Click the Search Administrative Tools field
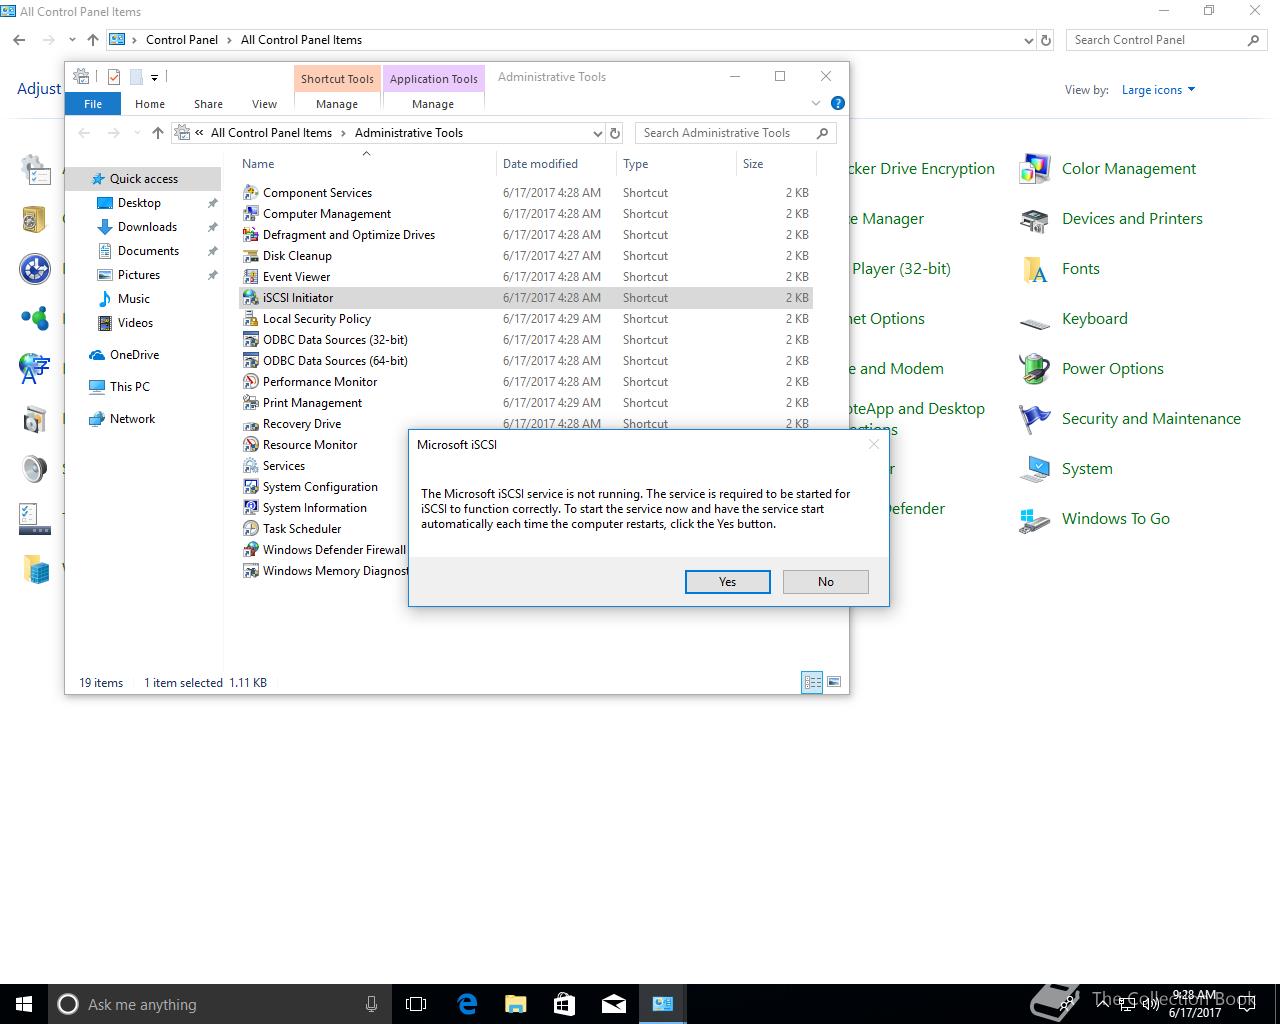Screen dimensions: 1280x1024 coord(735,133)
